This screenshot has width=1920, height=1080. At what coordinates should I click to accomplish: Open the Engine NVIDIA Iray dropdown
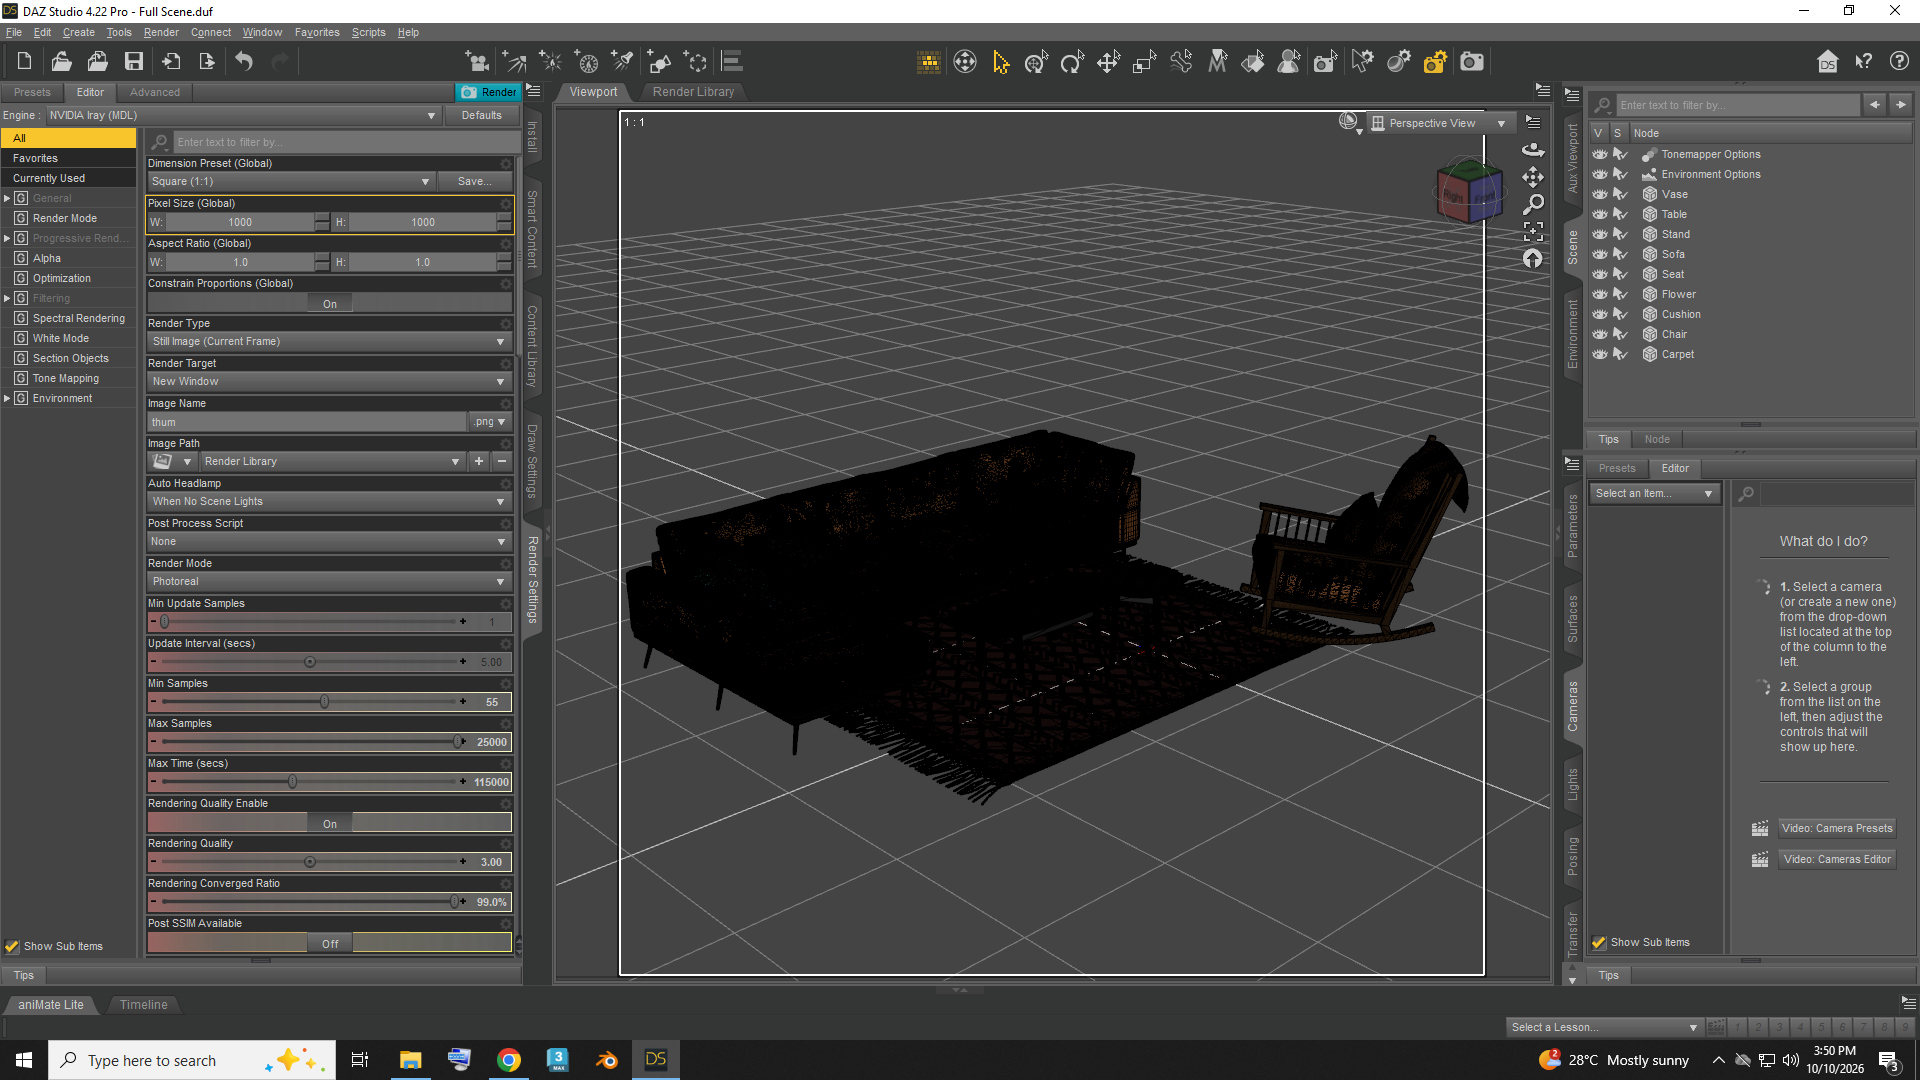point(242,116)
